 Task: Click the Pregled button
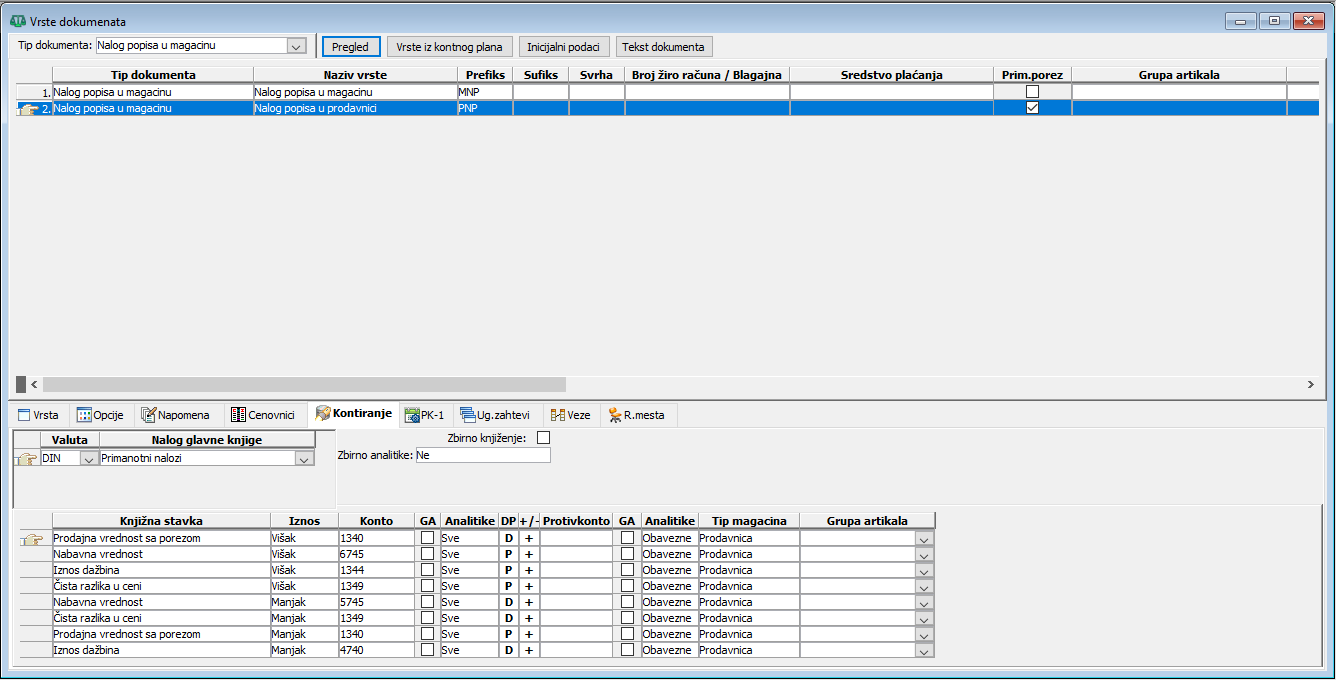click(x=351, y=47)
